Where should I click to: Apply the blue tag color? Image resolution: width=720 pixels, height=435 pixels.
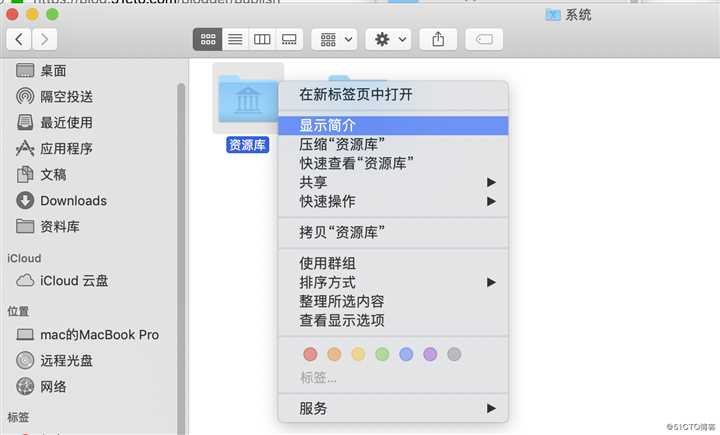(406, 354)
